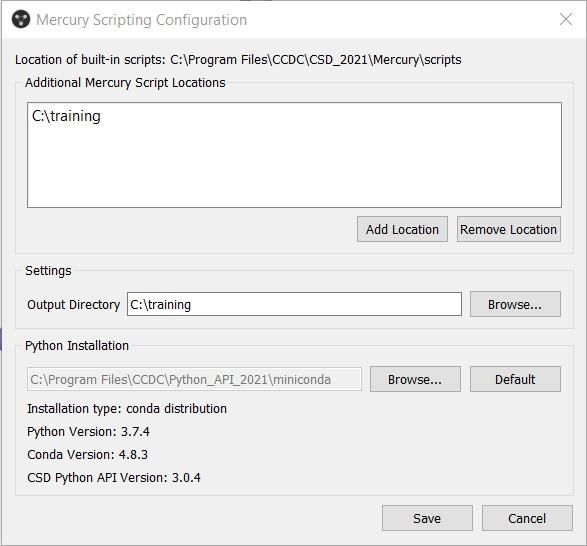Click the Mercury logo icon in title bar
The width and height of the screenshot is (587, 546).
[x=21, y=19]
